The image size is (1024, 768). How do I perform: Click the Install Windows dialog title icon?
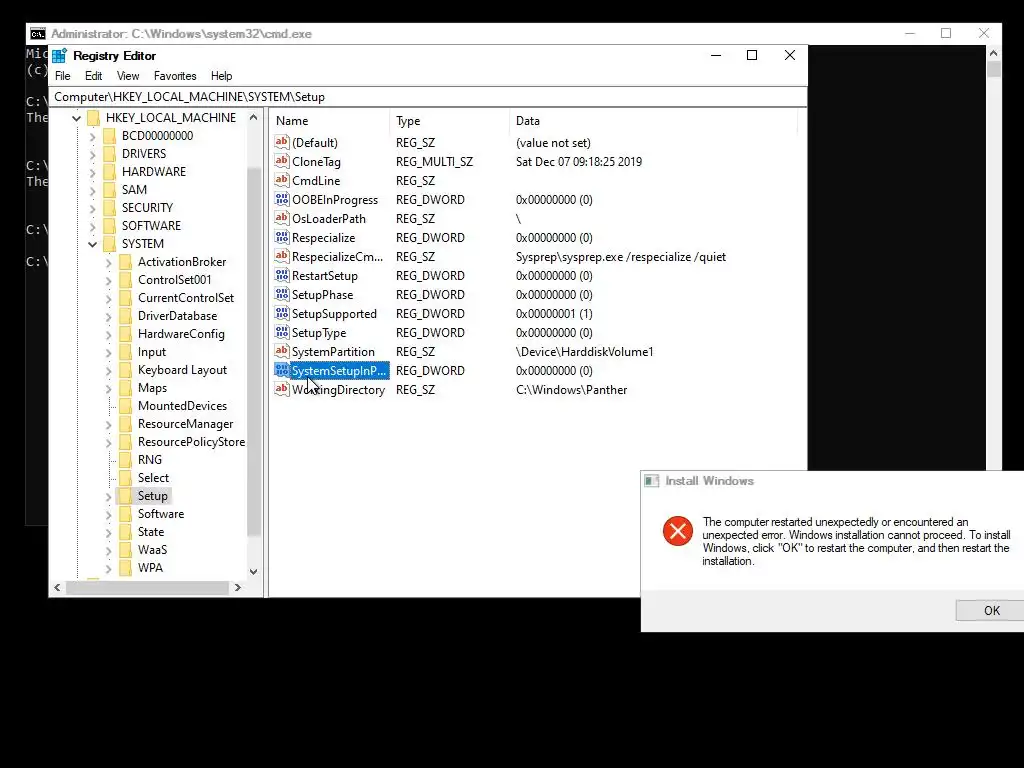tap(652, 481)
